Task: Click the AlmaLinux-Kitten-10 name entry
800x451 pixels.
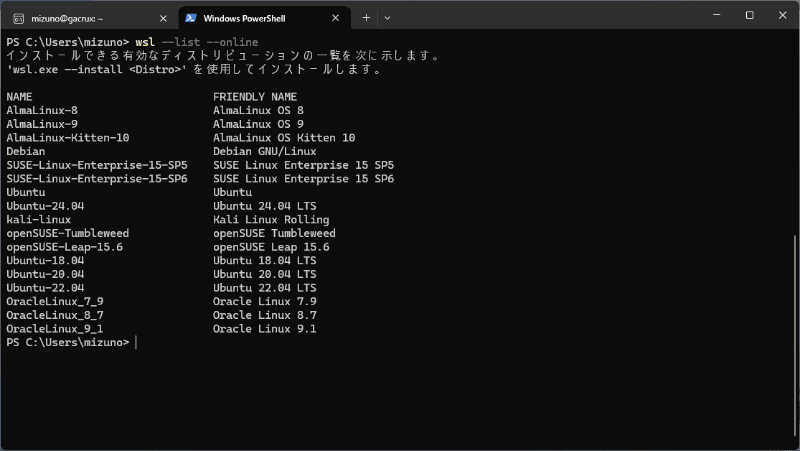Action: coord(68,138)
